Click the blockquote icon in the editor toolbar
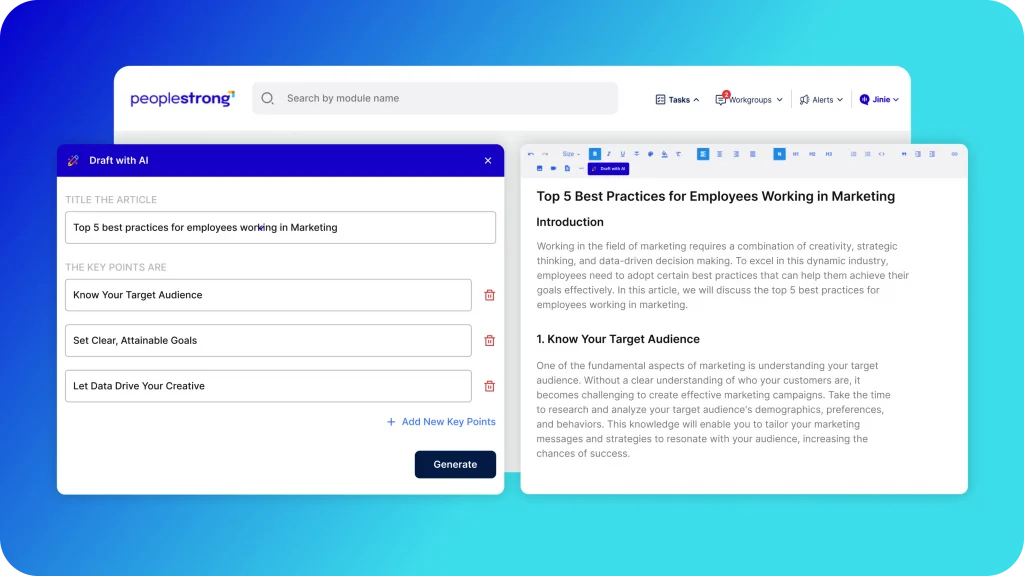Viewport: 1024px width, 576px height. pyautogui.click(x=904, y=154)
